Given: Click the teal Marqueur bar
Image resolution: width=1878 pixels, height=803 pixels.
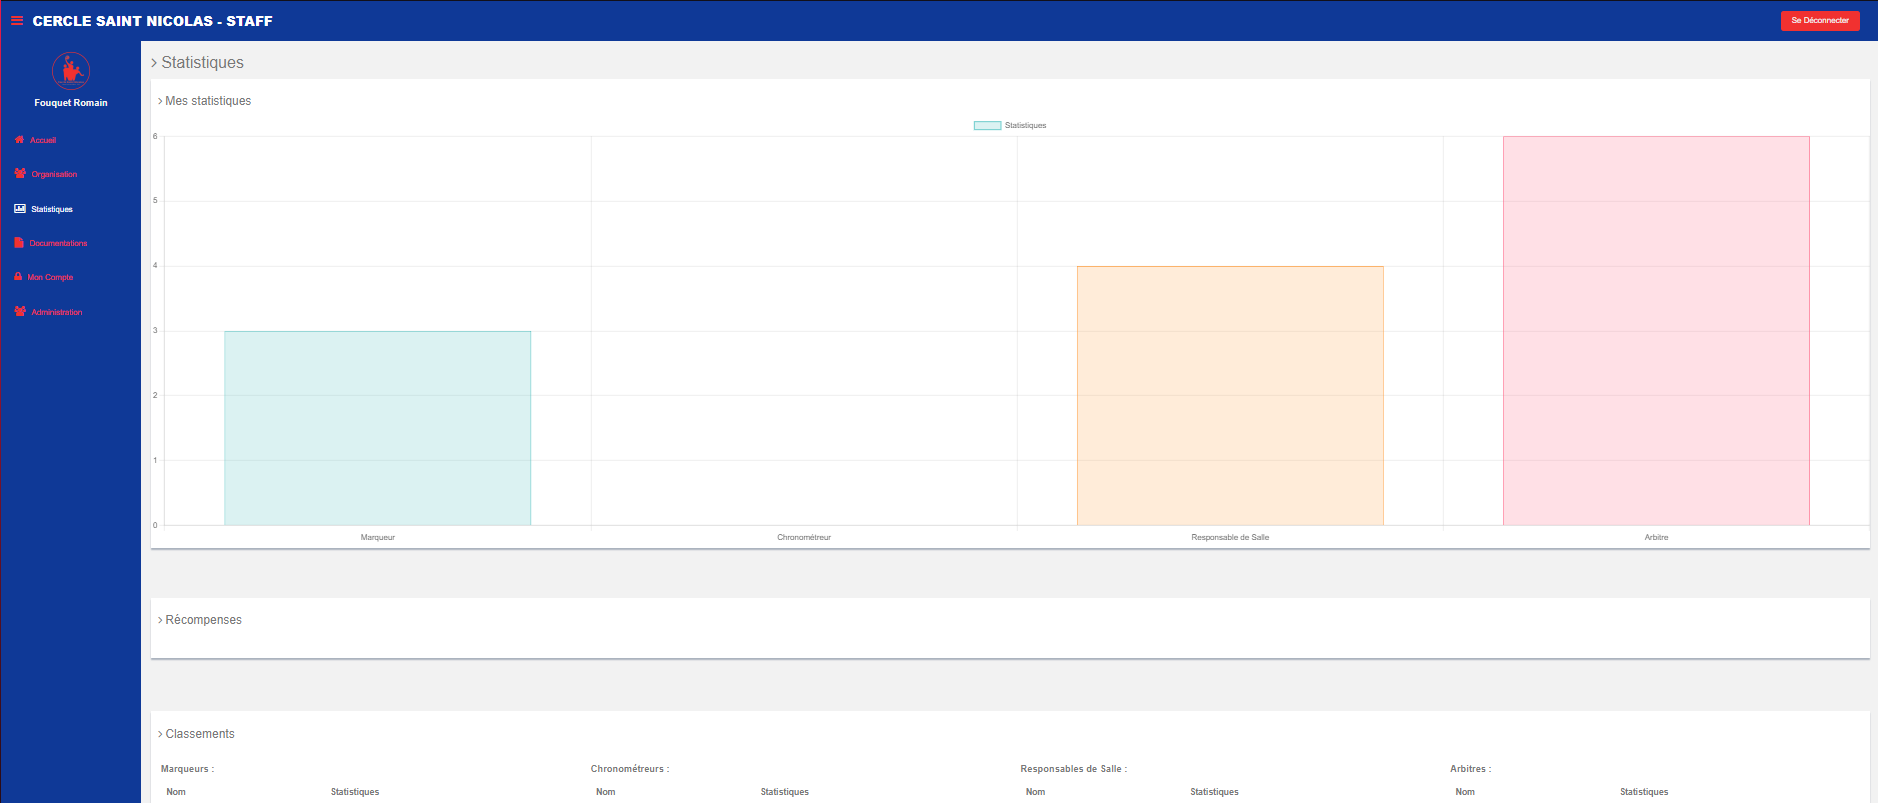Looking at the screenshot, I should [x=377, y=428].
